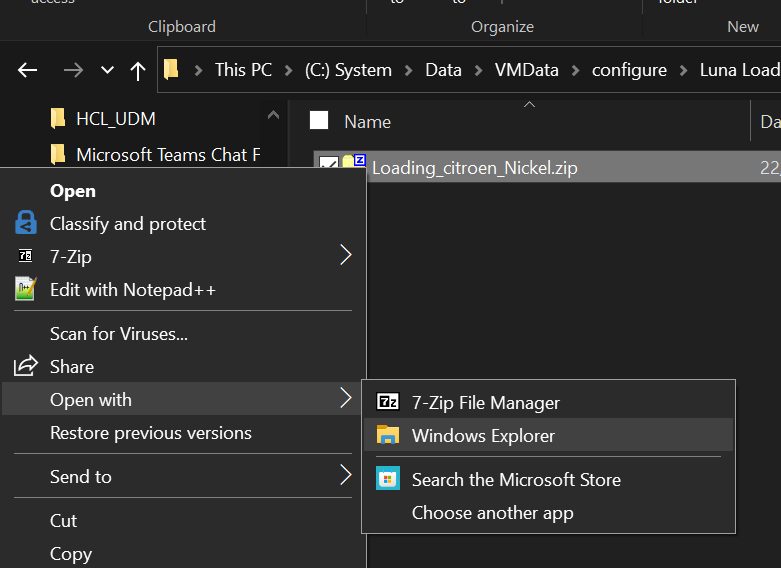The width and height of the screenshot is (781, 568).
Task: Click the zip file icon
Action: pyautogui.click(x=354, y=160)
